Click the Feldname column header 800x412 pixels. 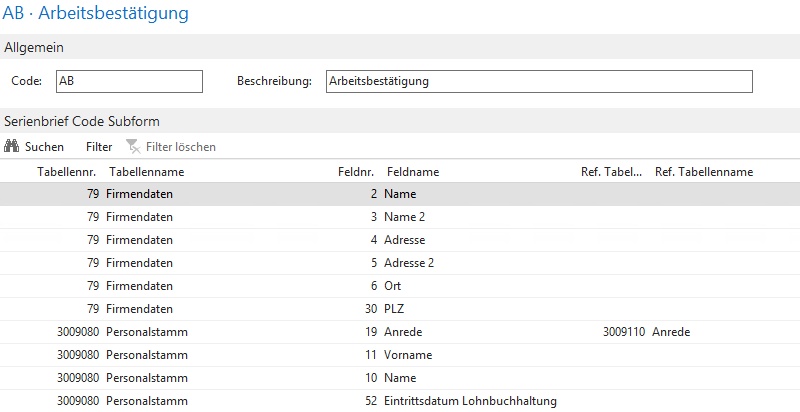[x=412, y=172]
